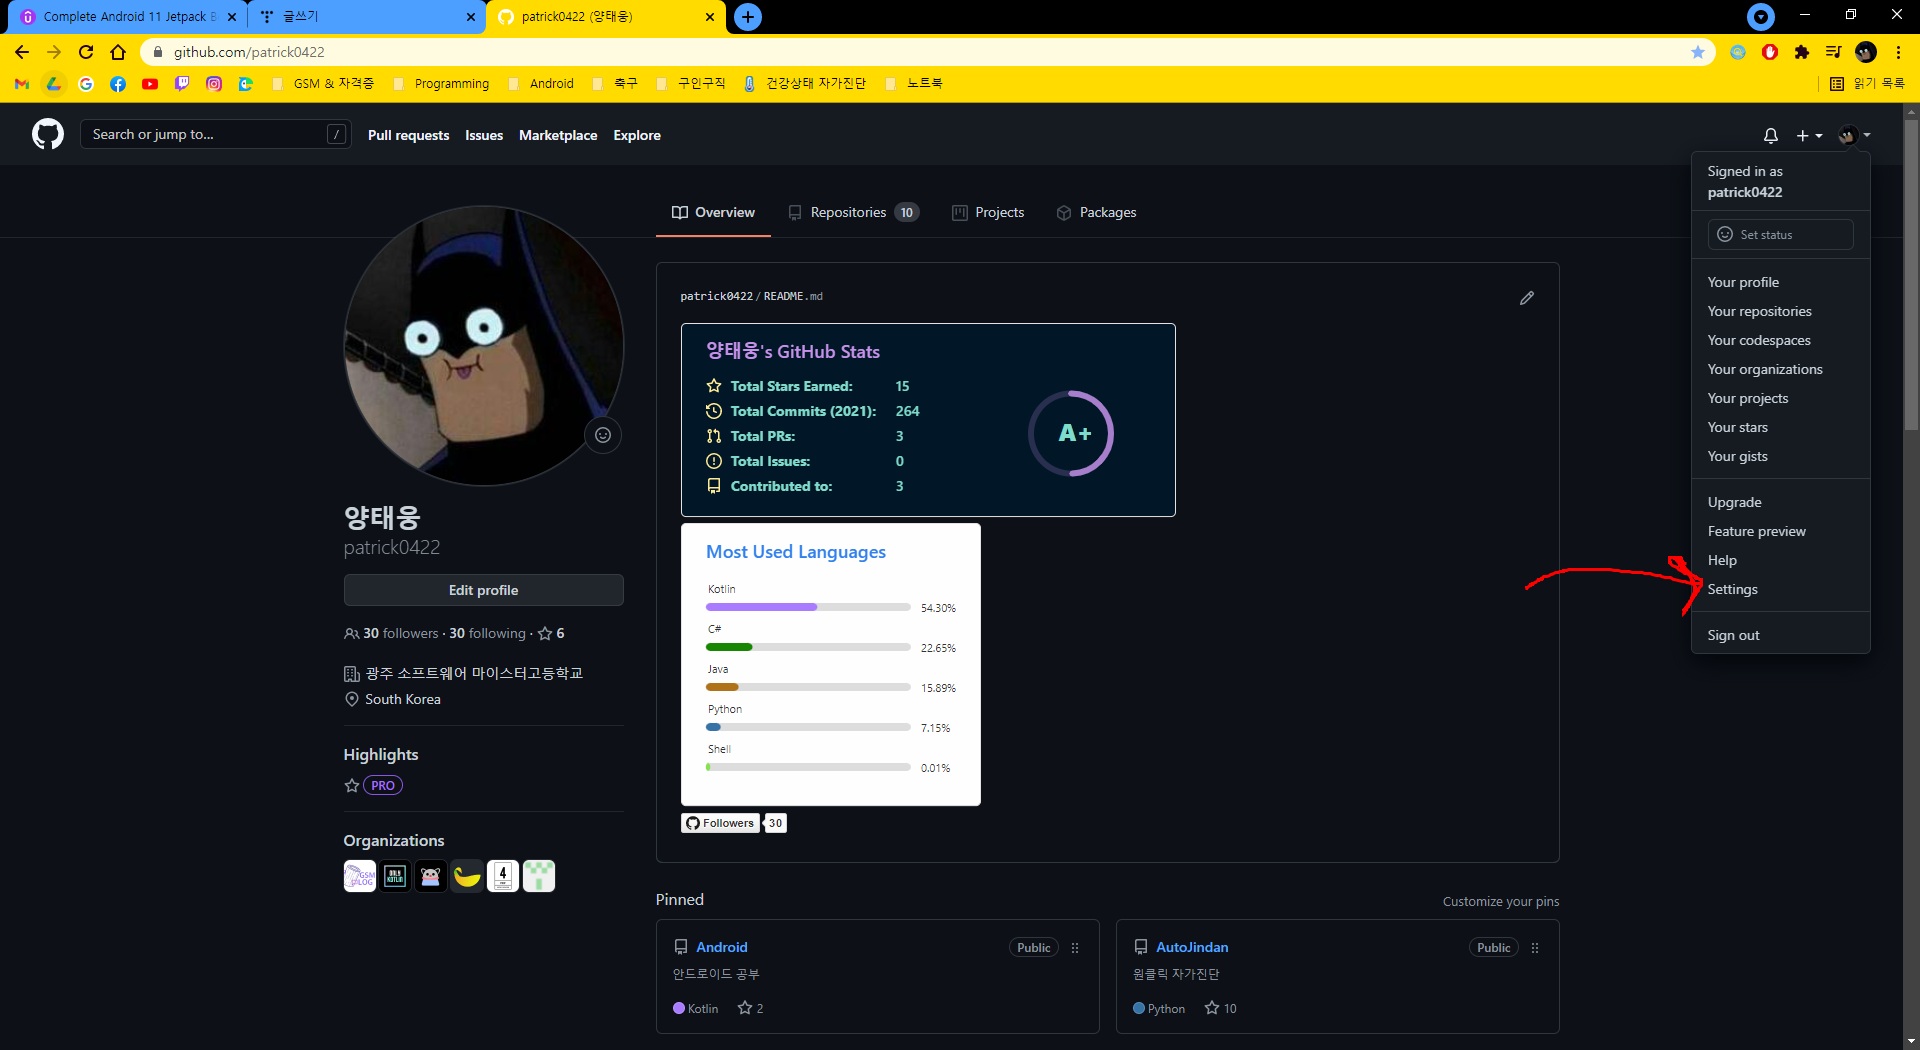Open new browser tab
Image resolution: width=1920 pixels, height=1050 pixels.
pos(748,17)
